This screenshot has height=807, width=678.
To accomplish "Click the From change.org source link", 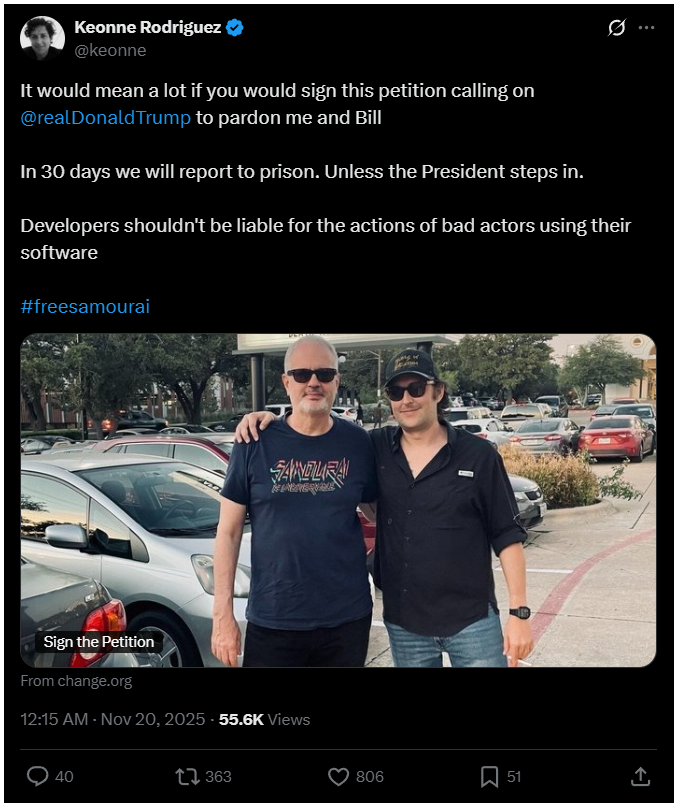I will pyautogui.click(x=76, y=681).
